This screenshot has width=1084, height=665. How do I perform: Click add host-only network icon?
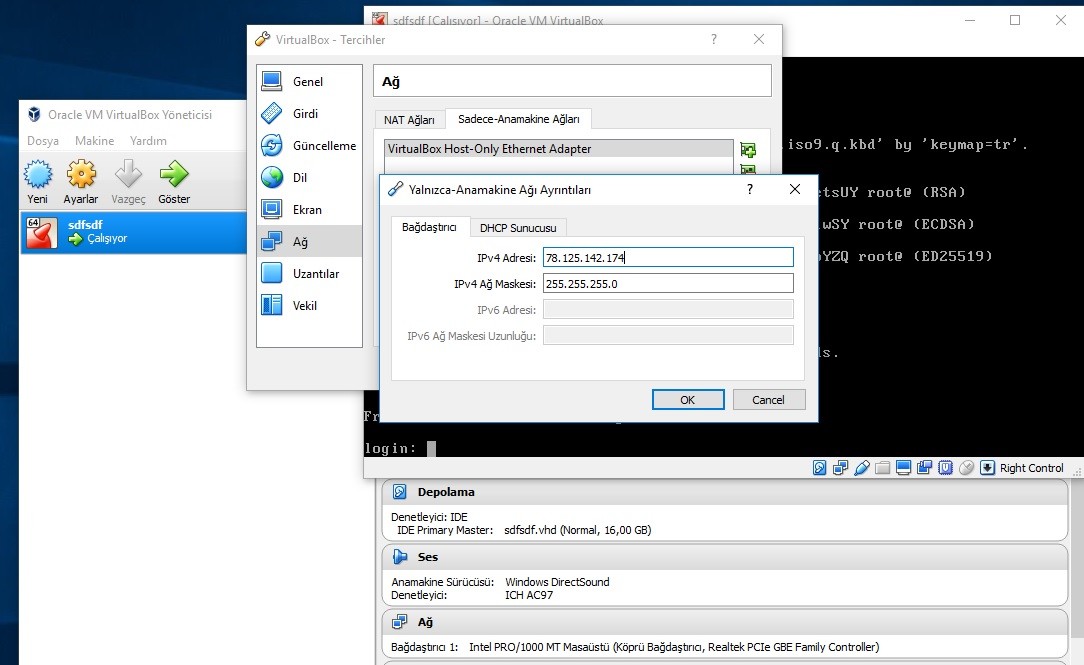[747, 150]
